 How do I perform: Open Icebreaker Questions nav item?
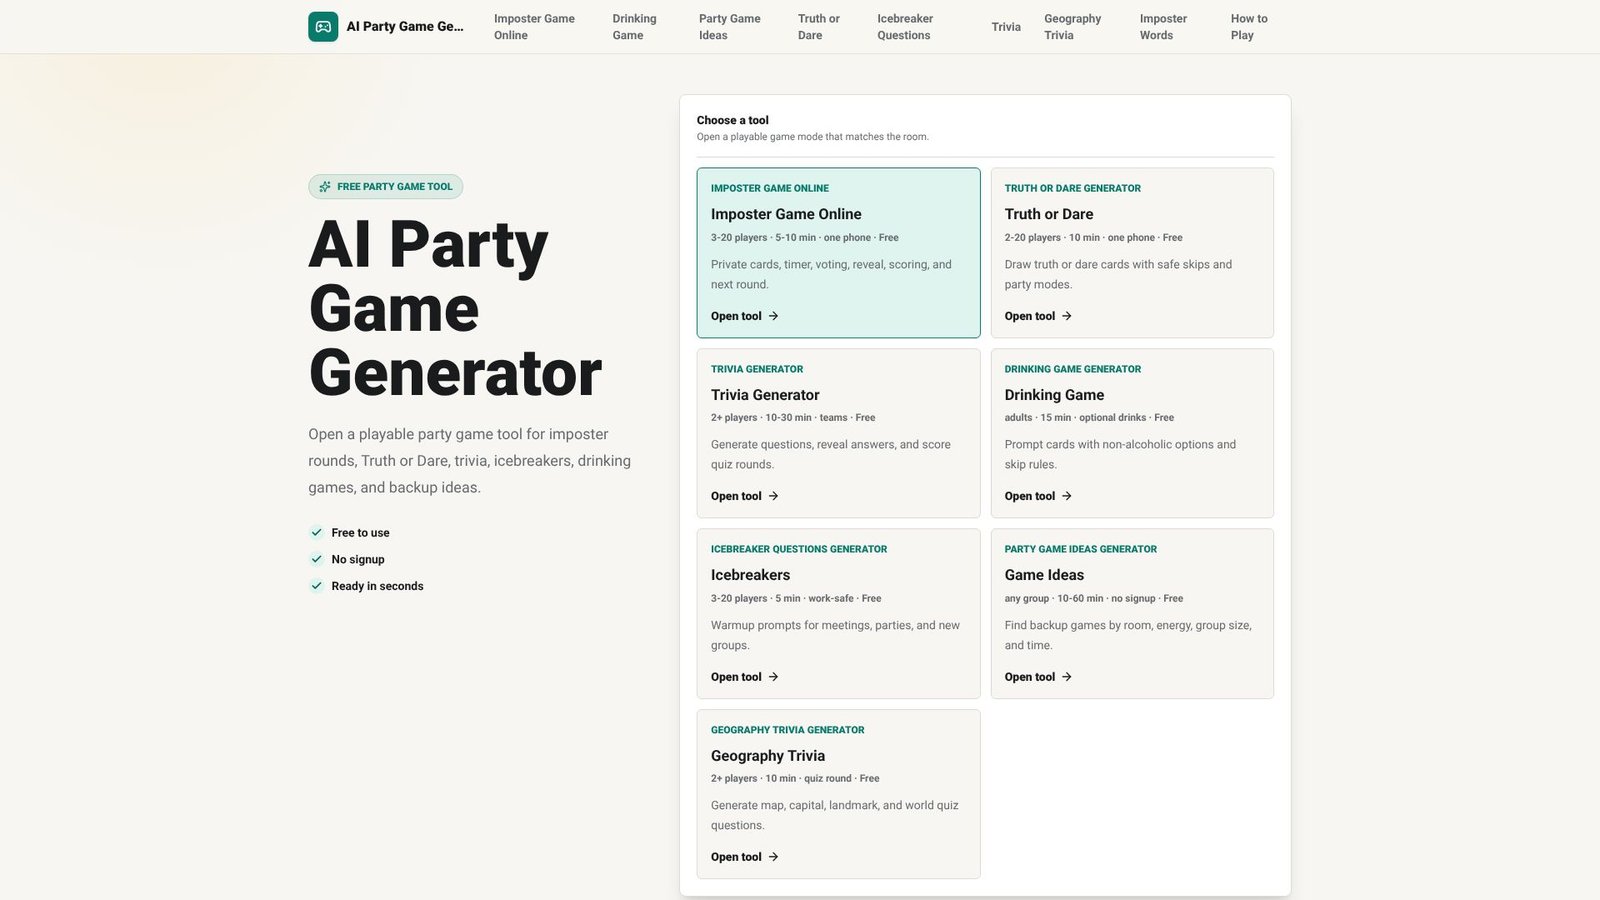coord(905,27)
